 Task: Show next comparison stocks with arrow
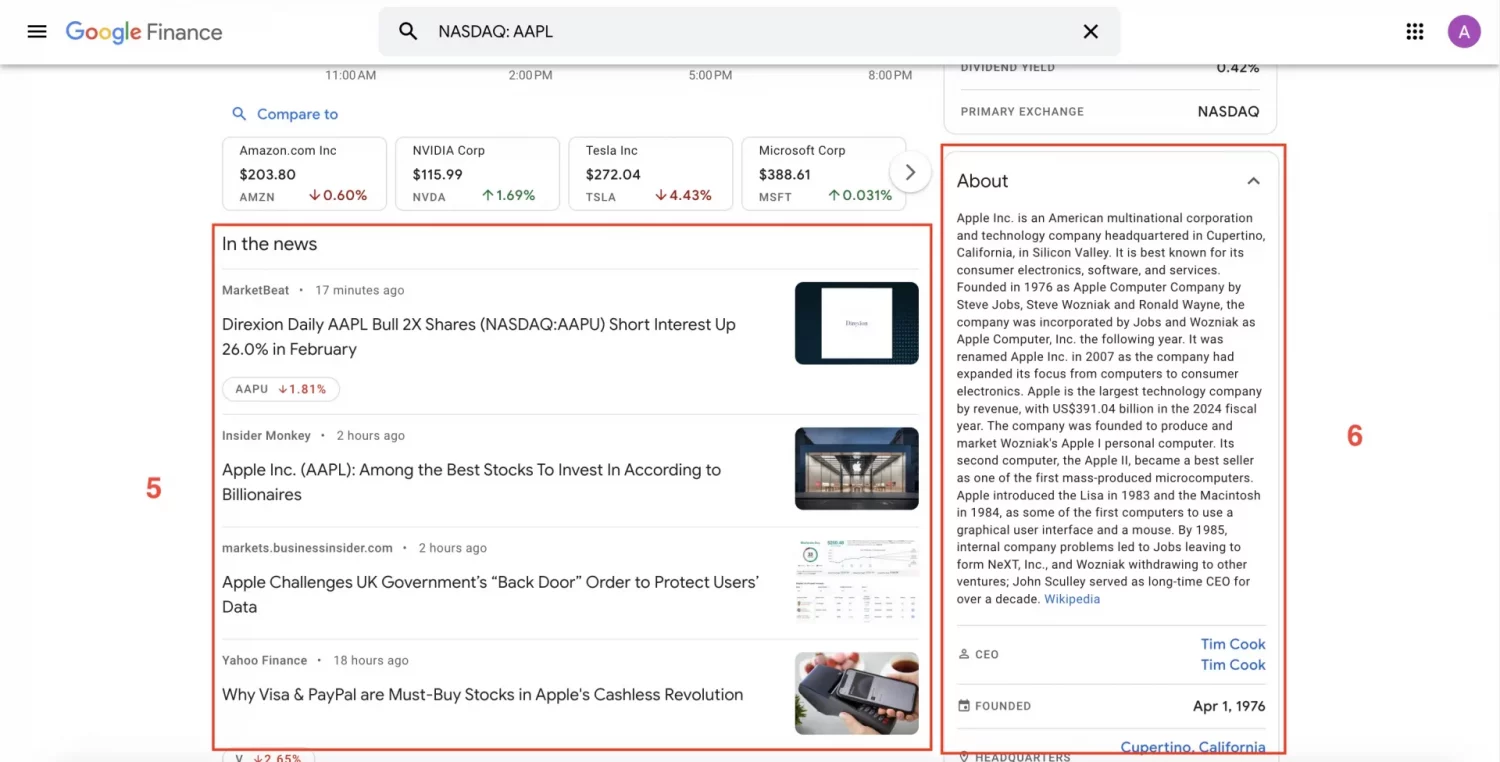click(x=910, y=172)
